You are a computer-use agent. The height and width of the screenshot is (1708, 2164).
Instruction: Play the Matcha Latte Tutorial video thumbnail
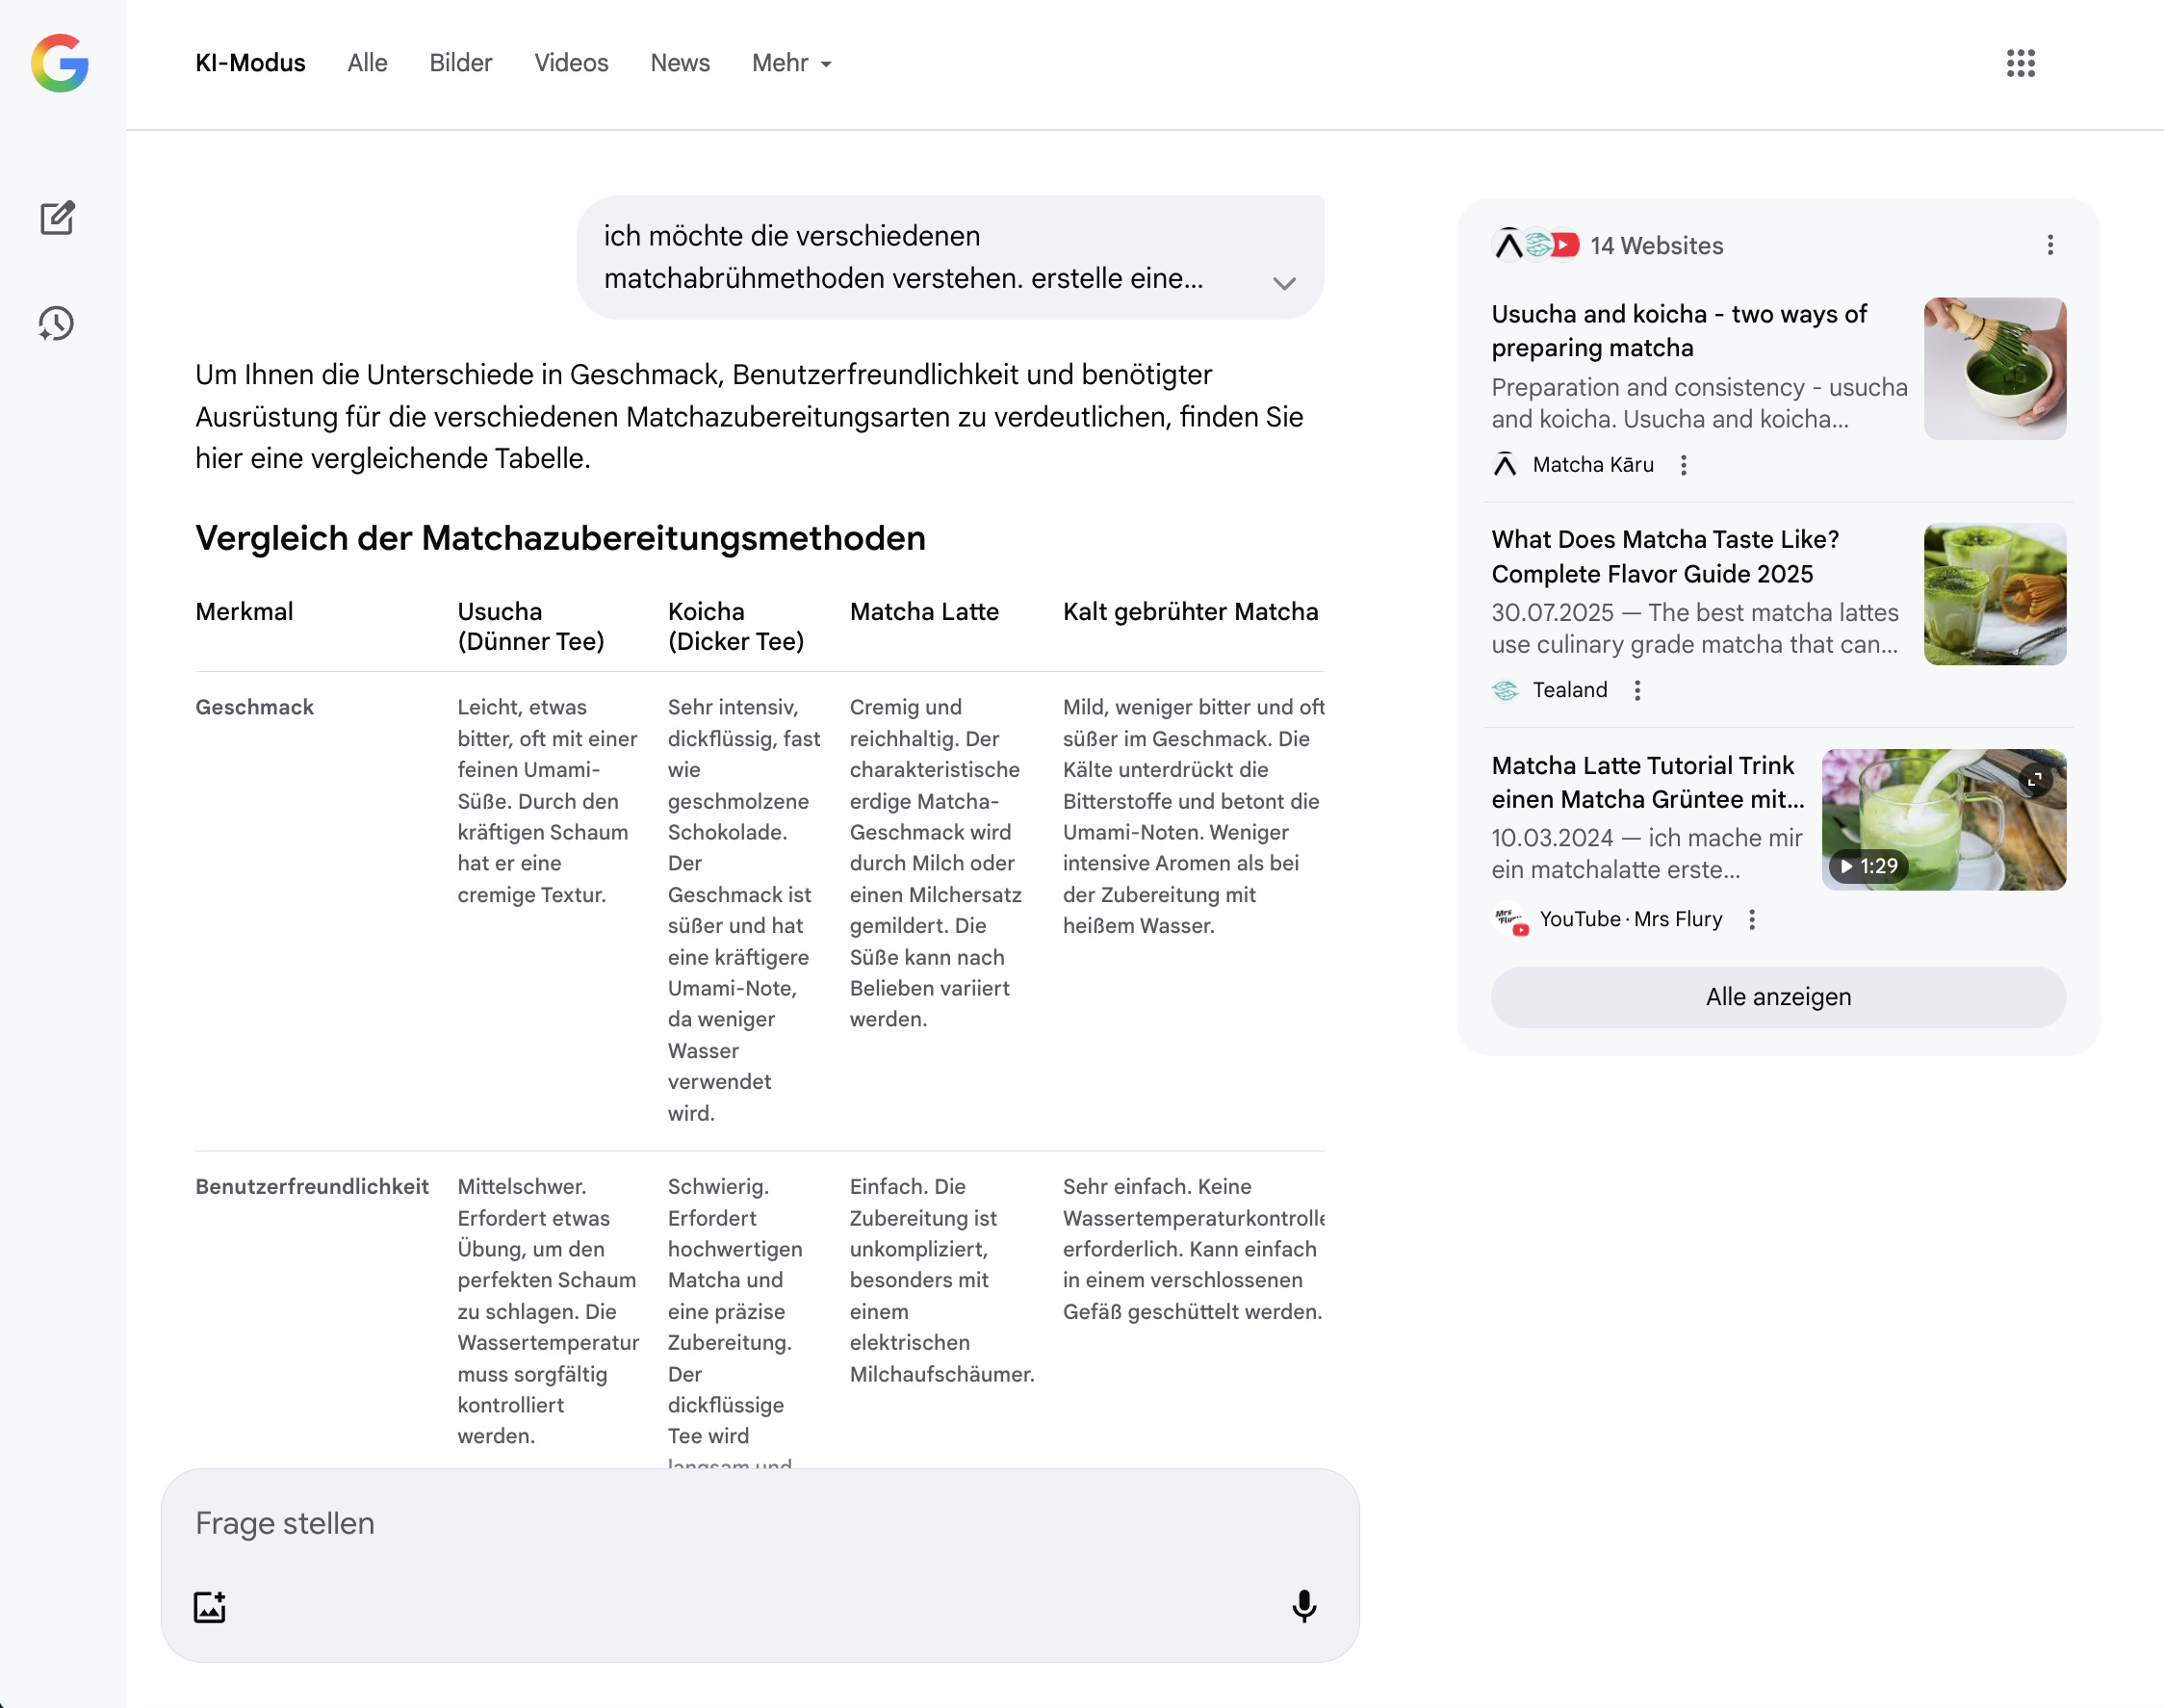[1943, 819]
